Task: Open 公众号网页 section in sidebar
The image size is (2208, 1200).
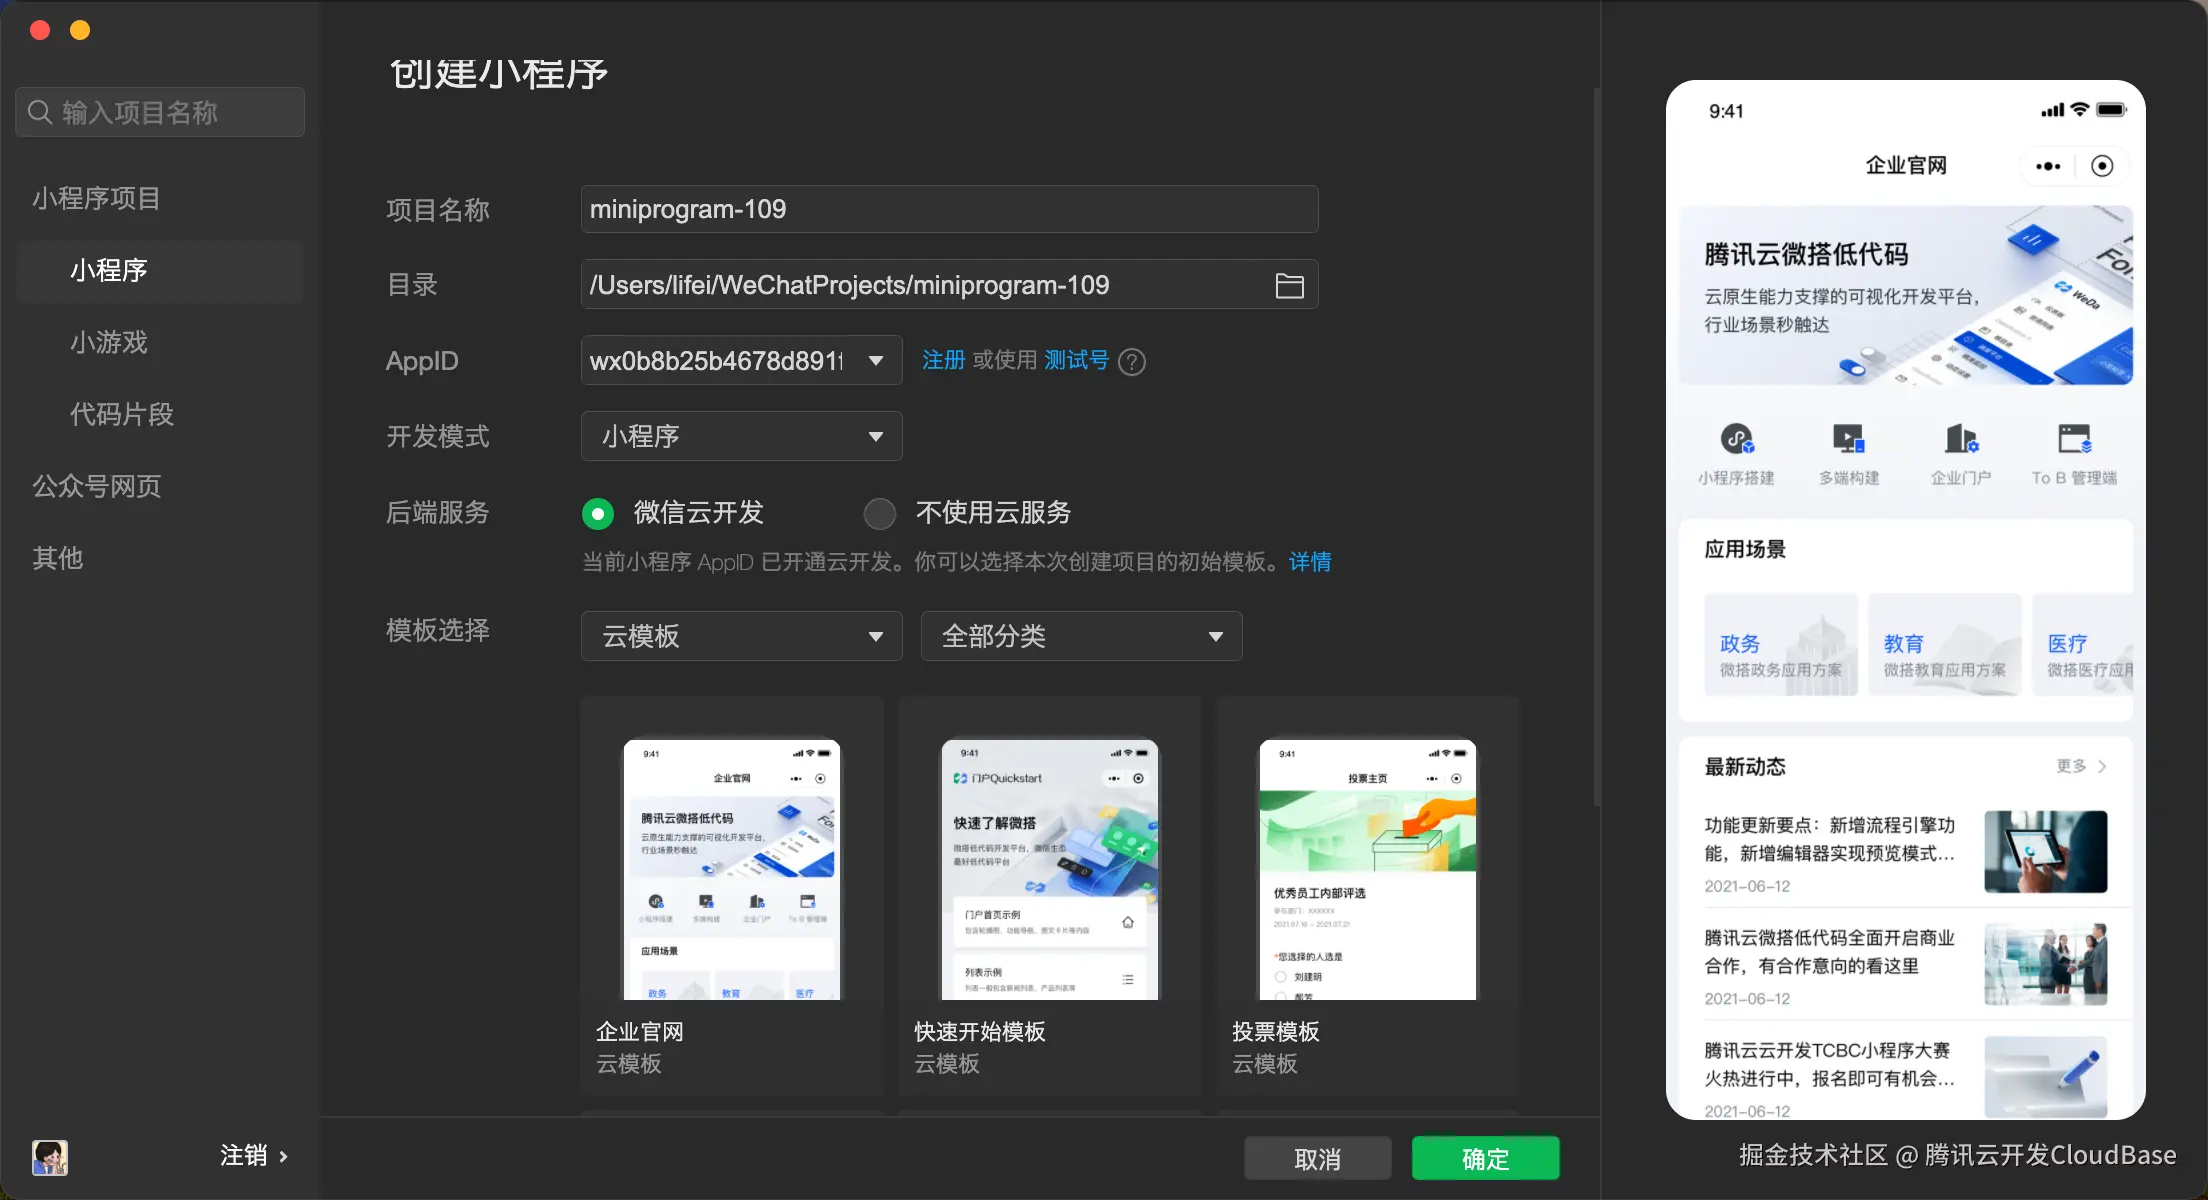Action: [97, 486]
